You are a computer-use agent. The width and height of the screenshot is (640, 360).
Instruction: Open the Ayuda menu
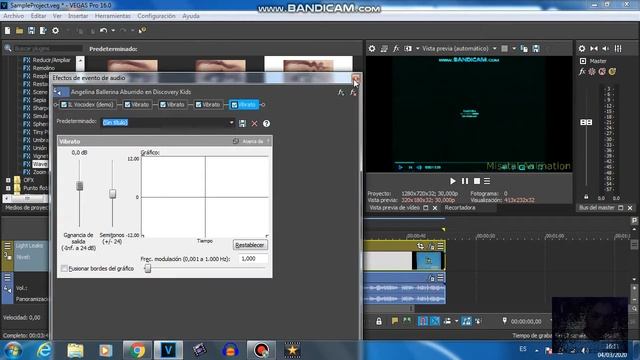[x=191, y=16]
